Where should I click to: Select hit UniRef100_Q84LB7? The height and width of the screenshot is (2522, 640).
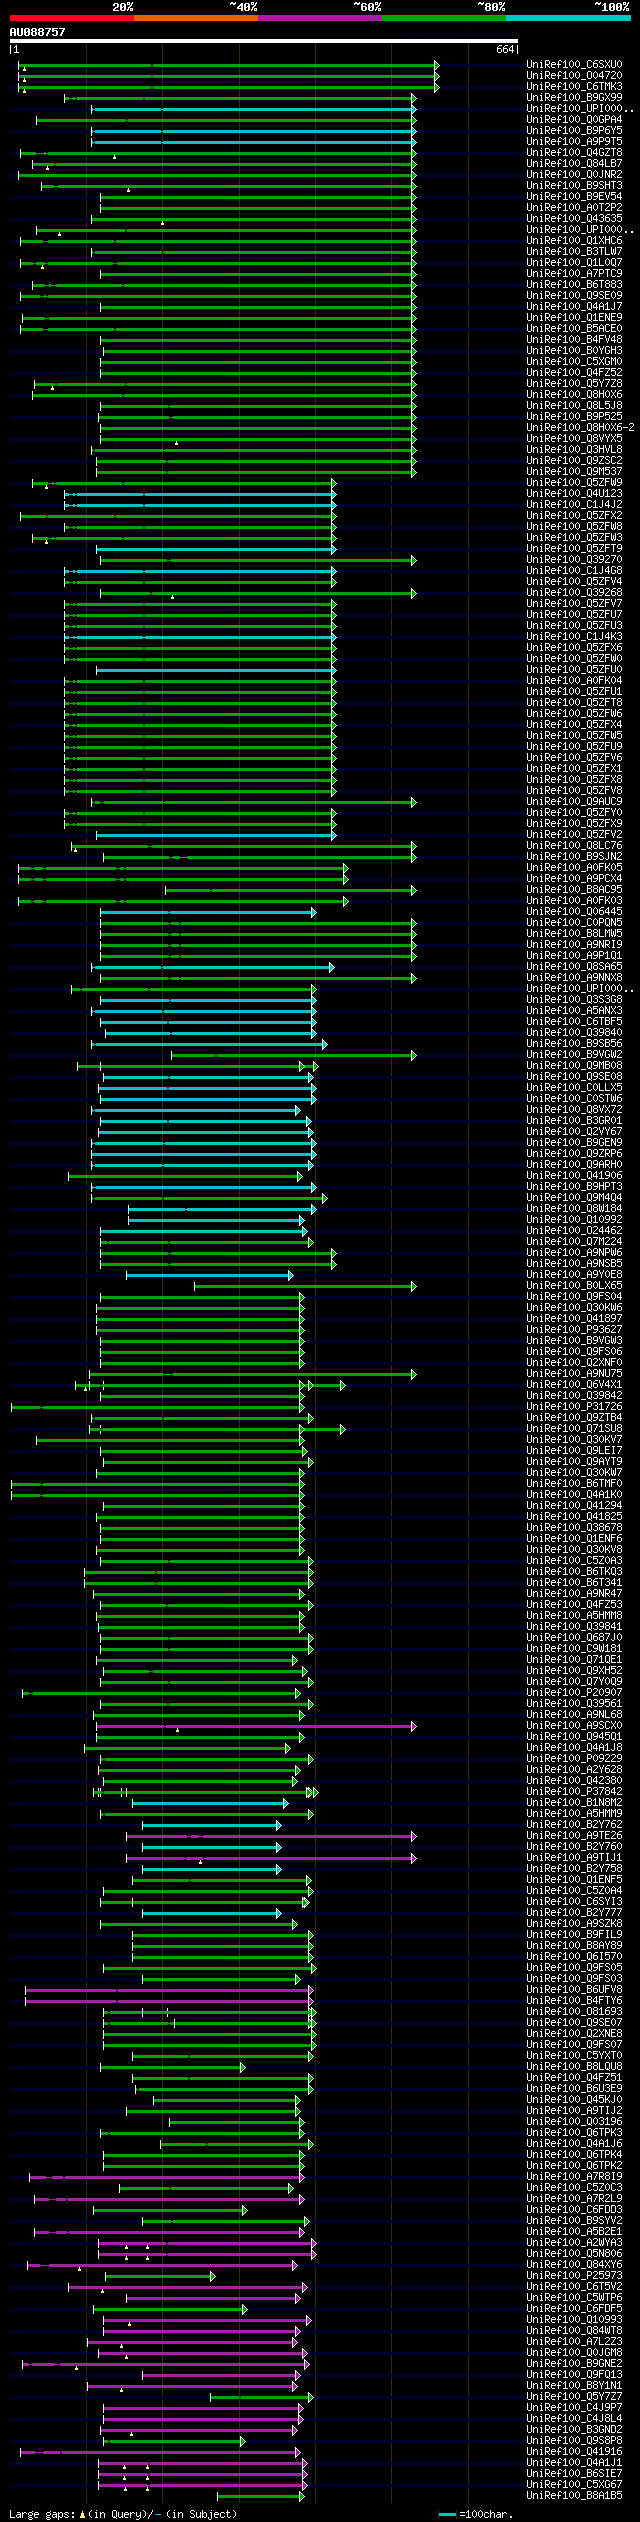(x=574, y=164)
